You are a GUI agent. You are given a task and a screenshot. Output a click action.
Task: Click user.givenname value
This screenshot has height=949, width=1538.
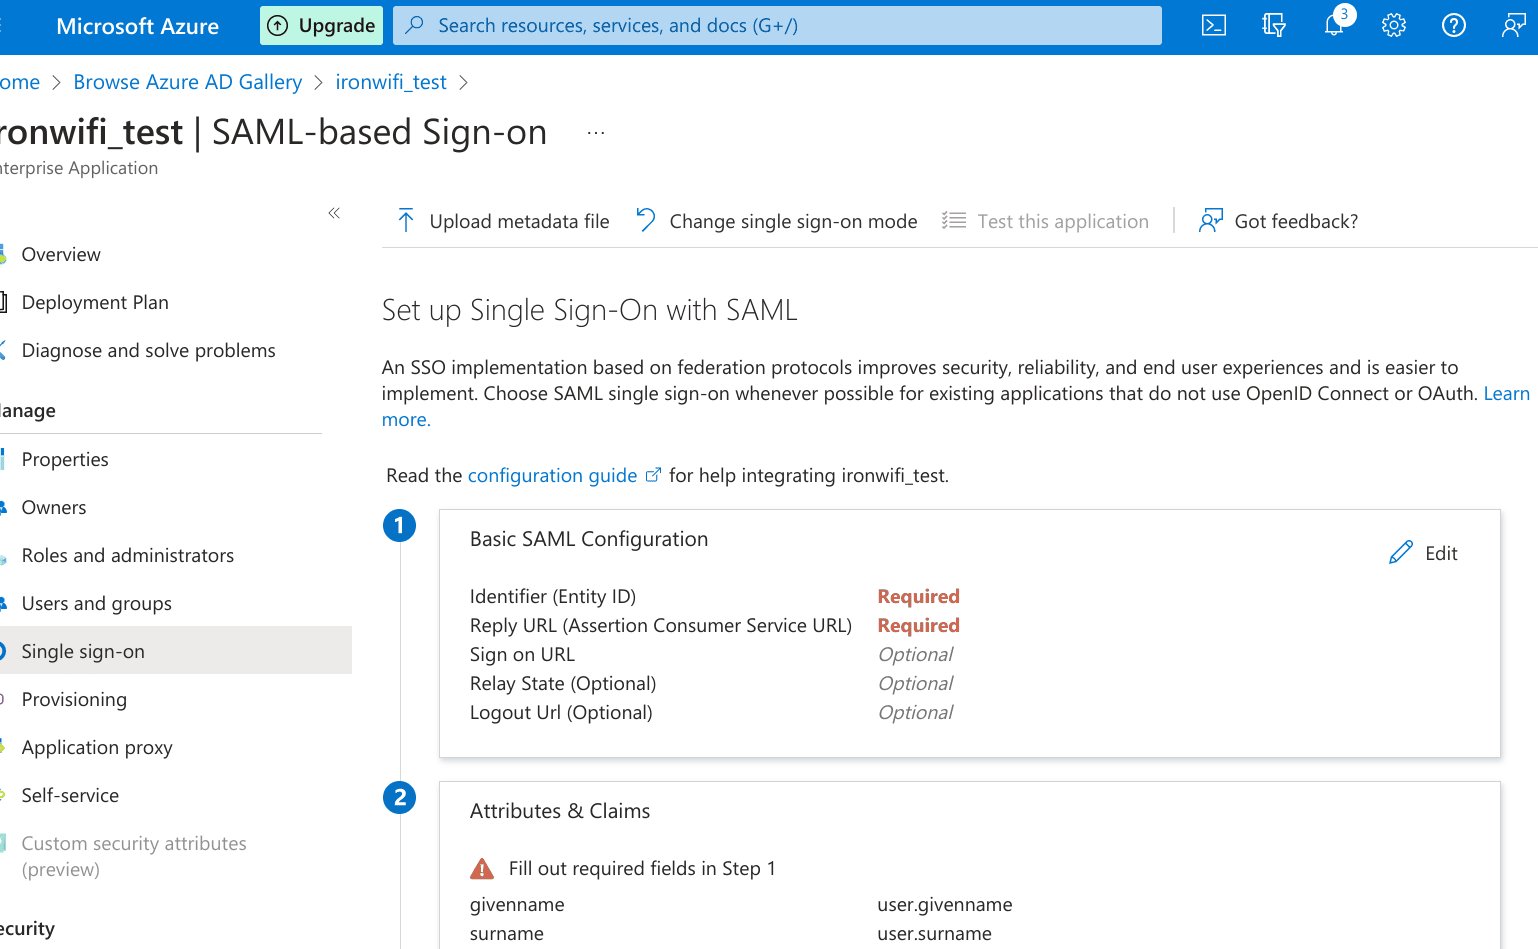(x=945, y=904)
